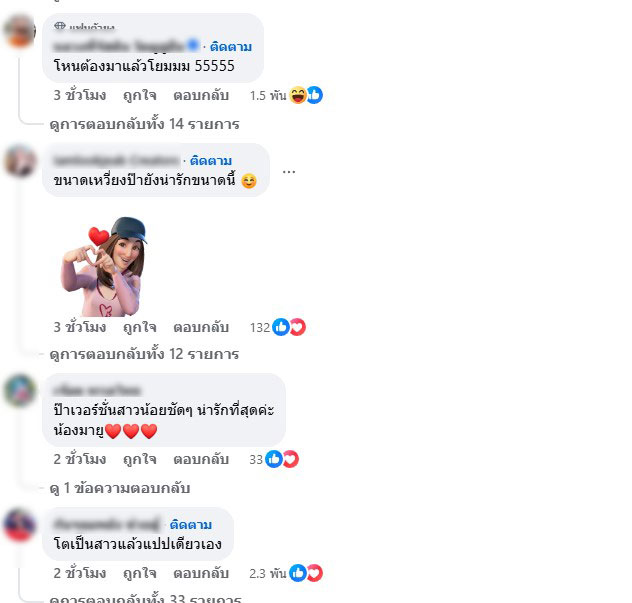Click the heart reaction icon next to 132
Image resolution: width=632 pixels, height=603 pixels.
click(x=298, y=327)
